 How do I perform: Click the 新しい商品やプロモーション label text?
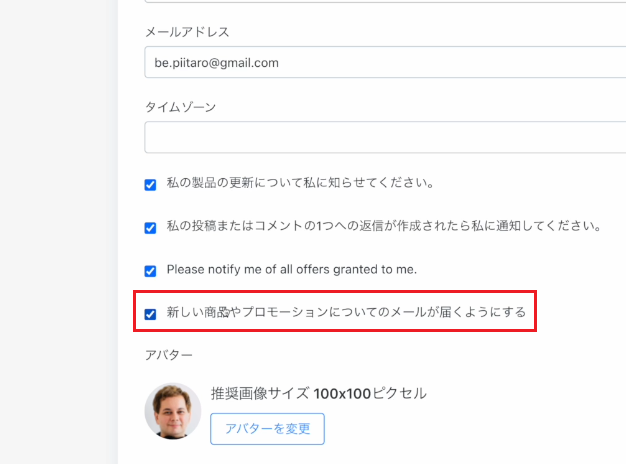(347, 312)
